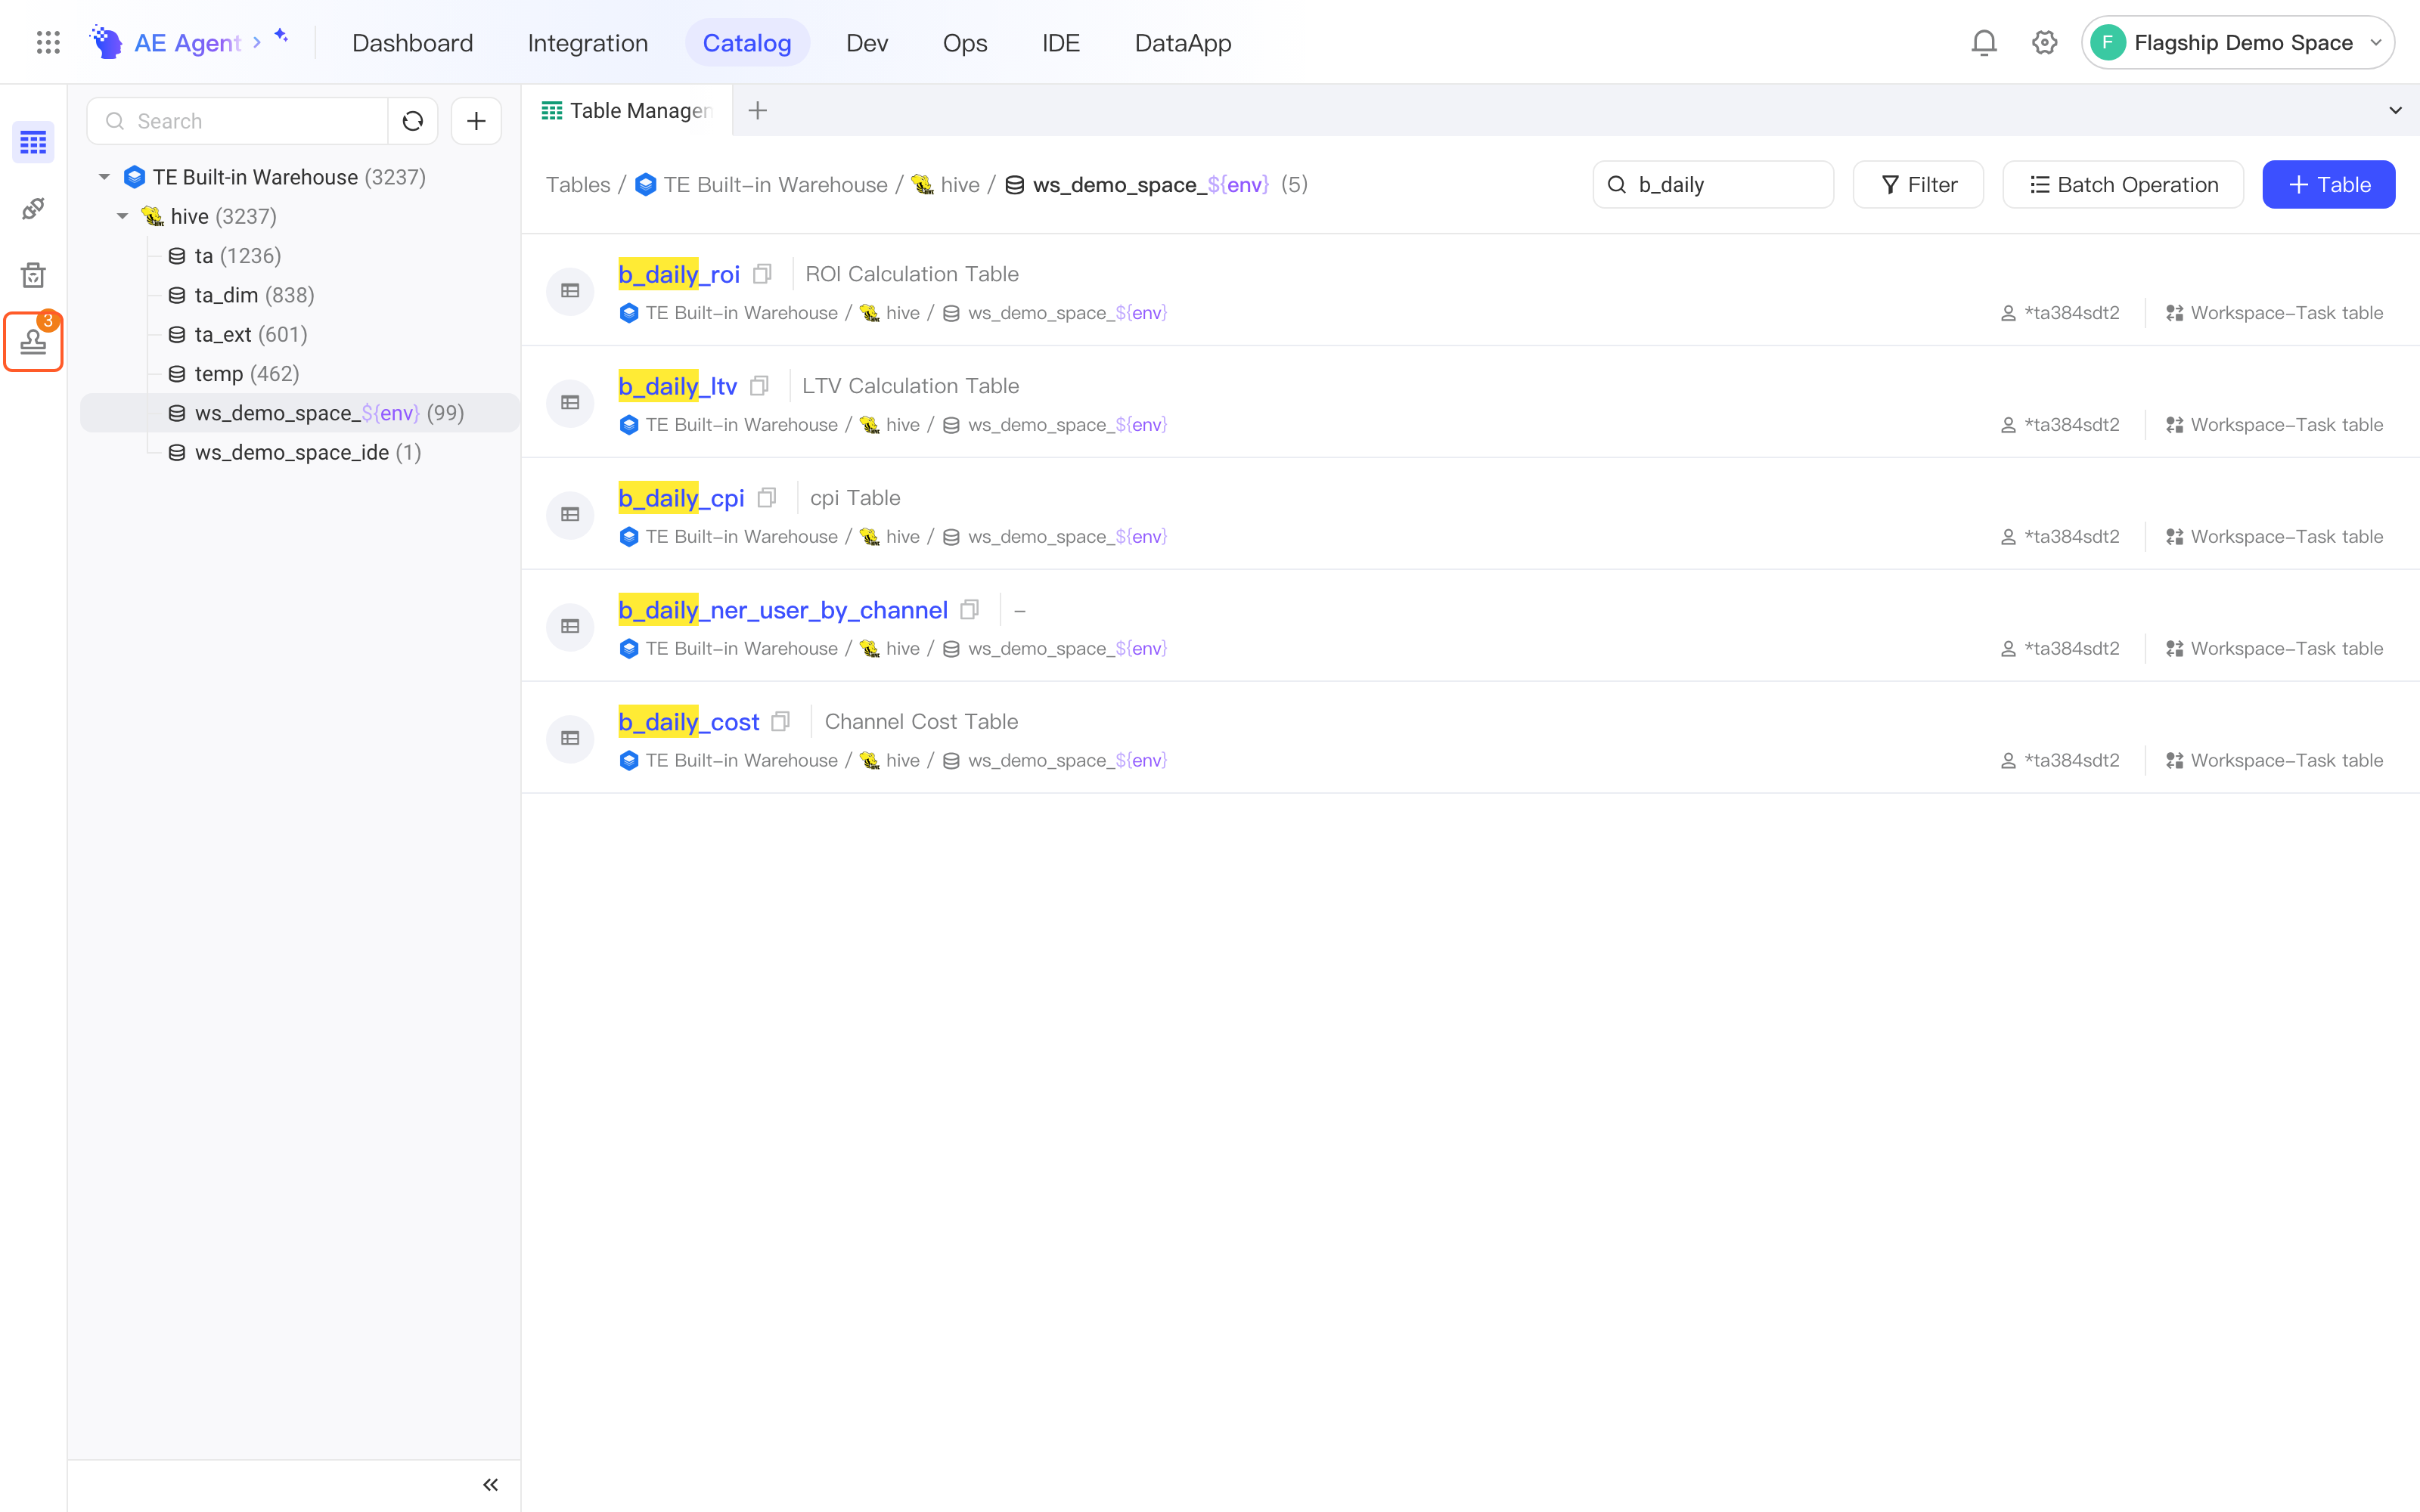Image resolution: width=2420 pixels, height=1512 pixels.
Task: Focus the tree Search field
Action: point(238,121)
